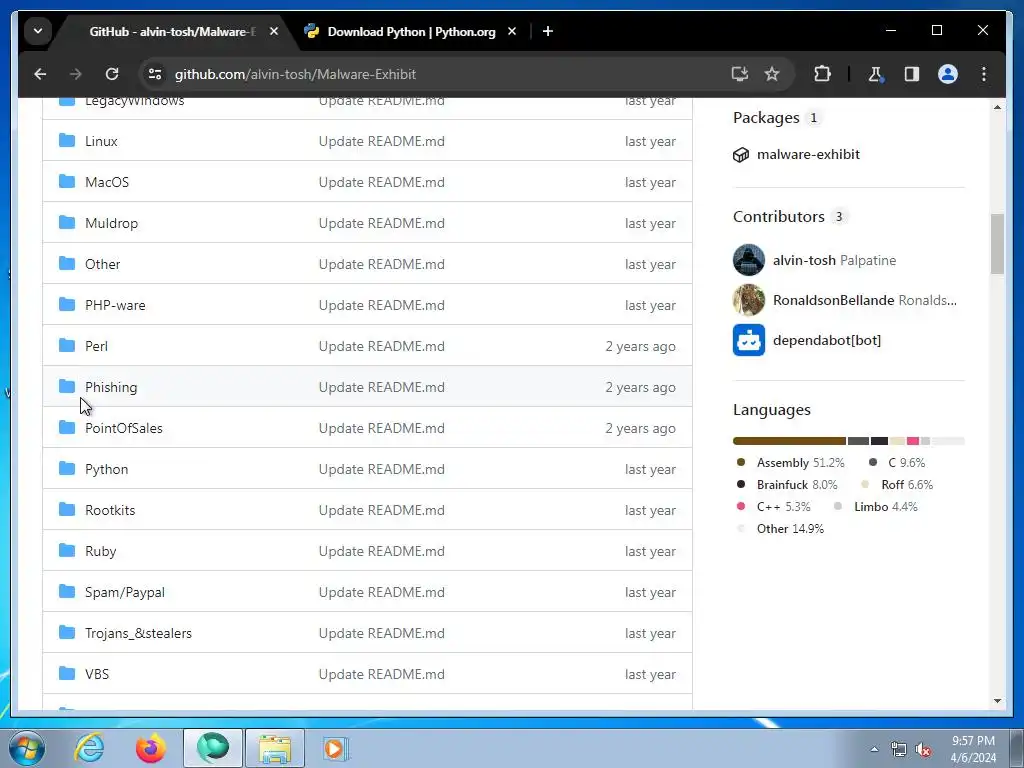Image resolution: width=1024 pixels, height=768 pixels.
Task: Reload the GitHub page
Action: [112, 74]
